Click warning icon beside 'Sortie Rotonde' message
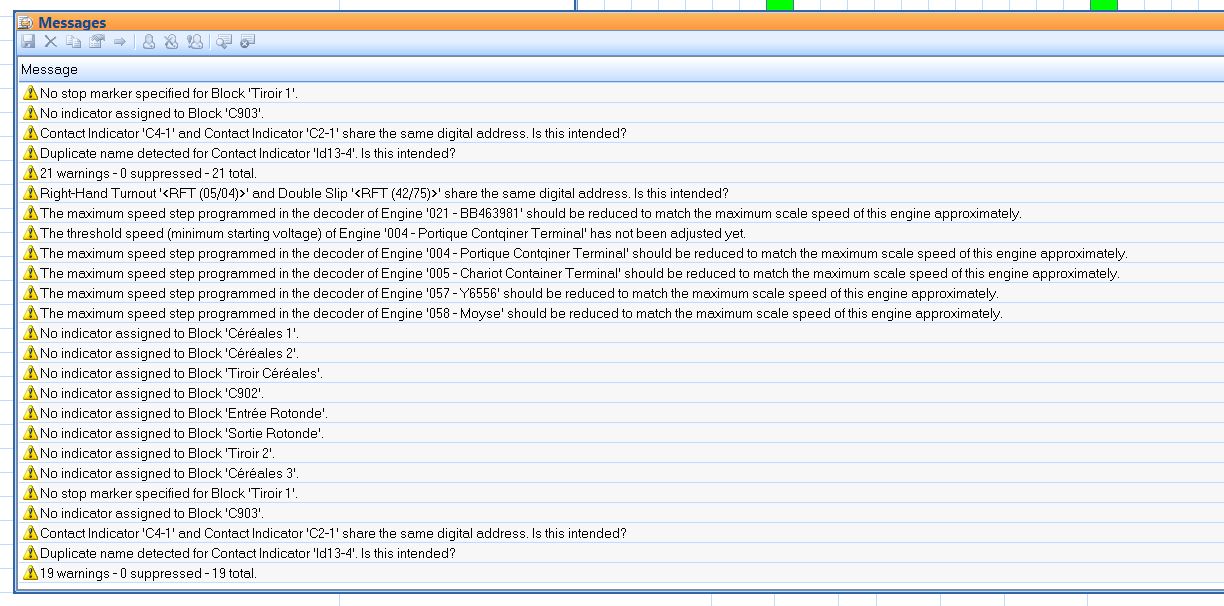The height and width of the screenshot is (606, 1224). 30,433
